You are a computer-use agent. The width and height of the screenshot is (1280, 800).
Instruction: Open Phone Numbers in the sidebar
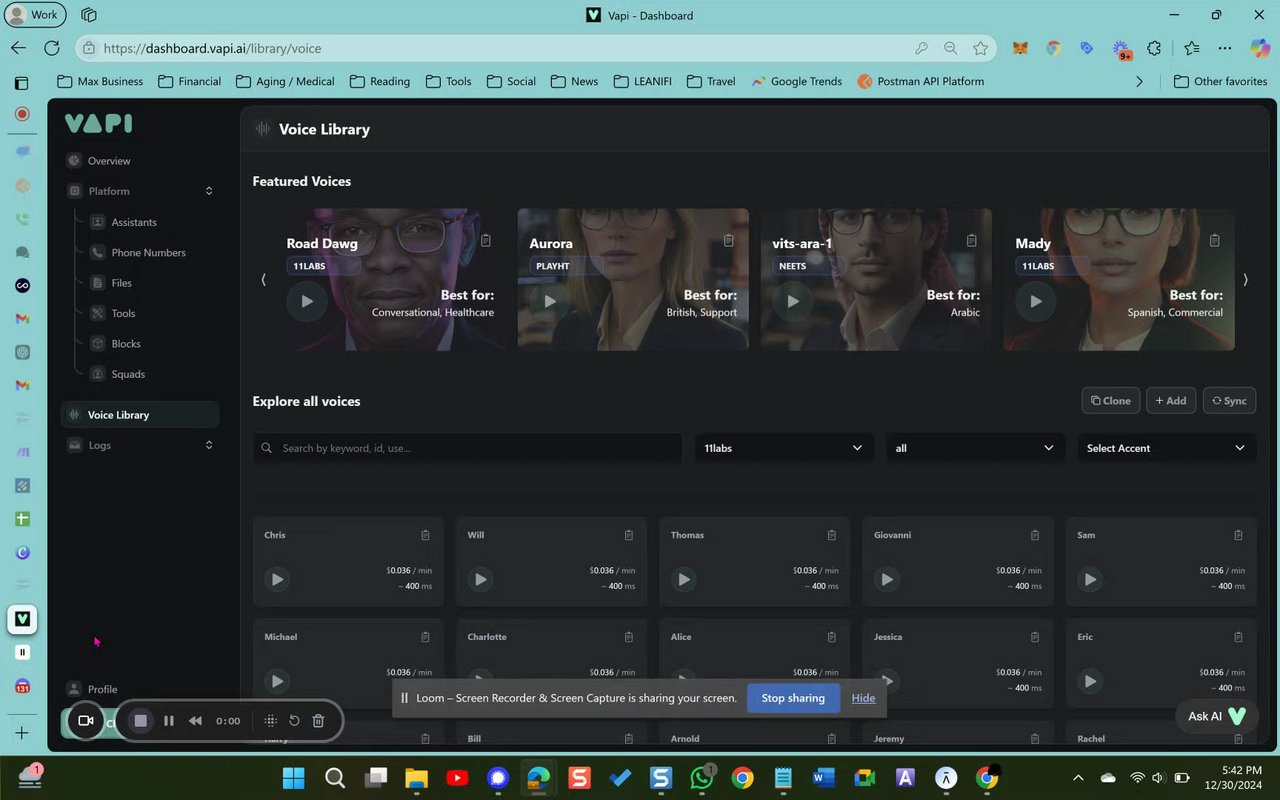click(x=151, y=253)
